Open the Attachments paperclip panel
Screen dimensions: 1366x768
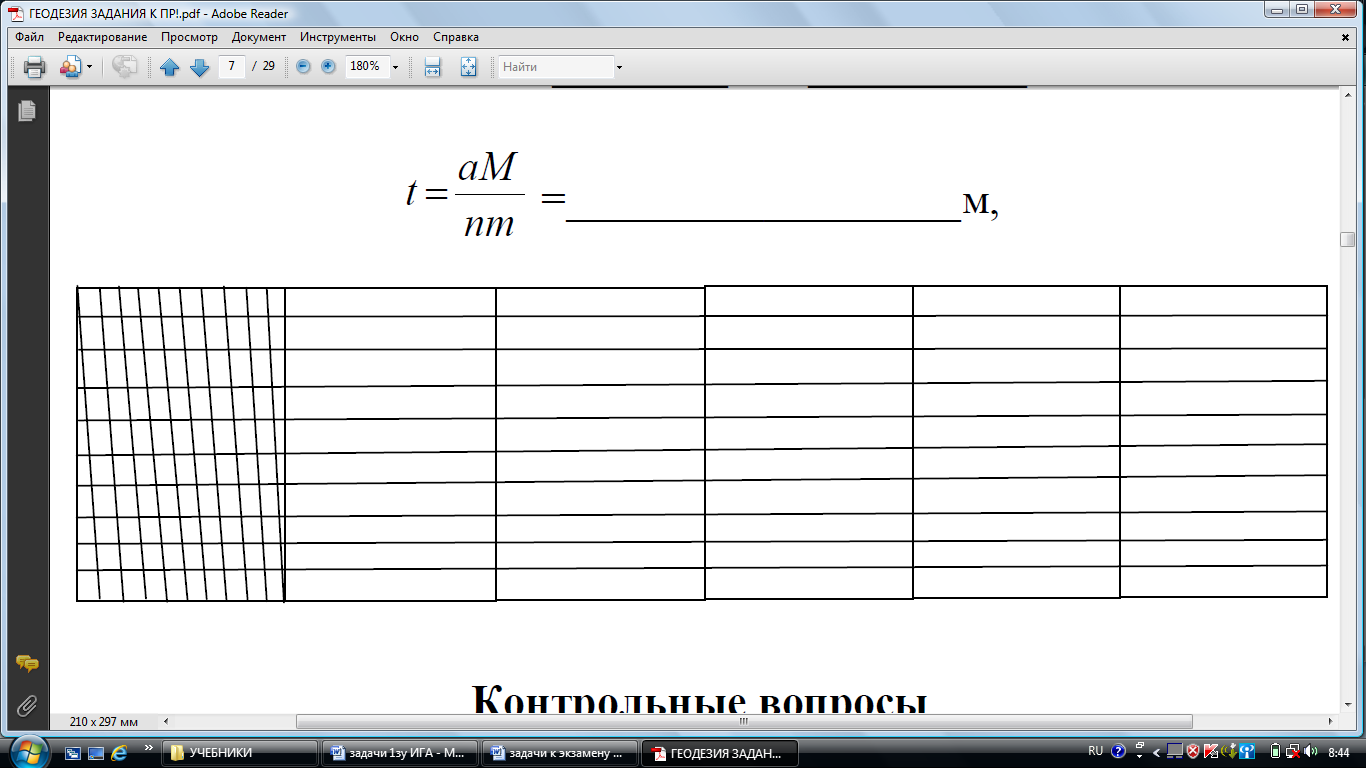point(27,705)
